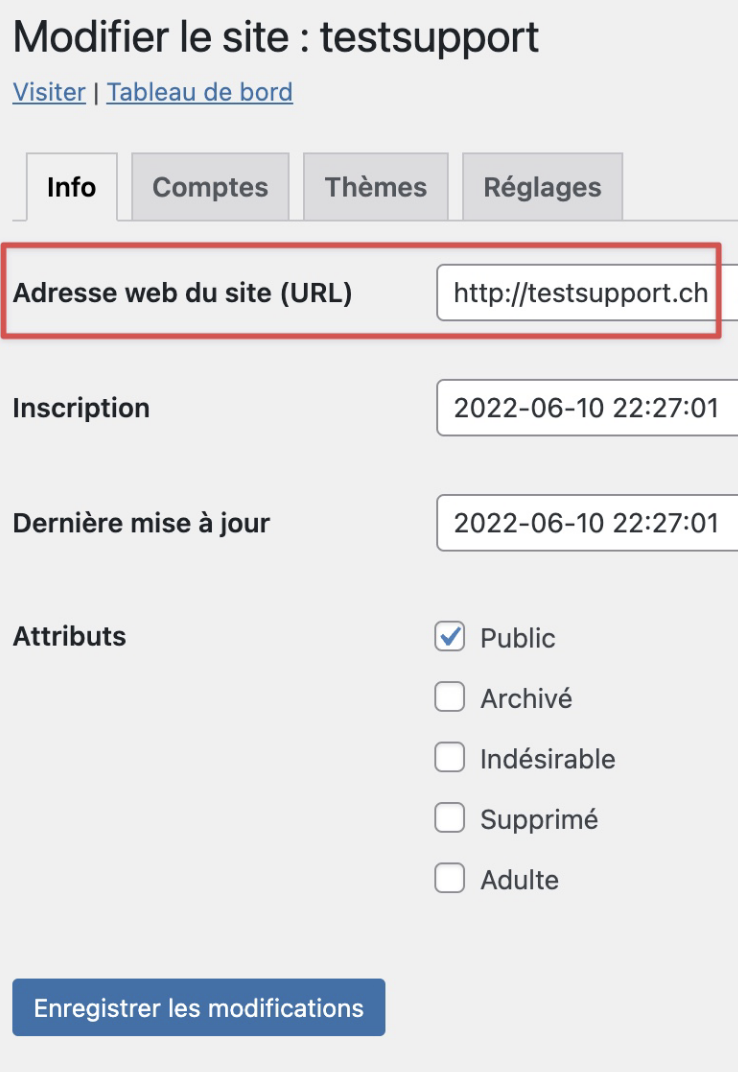Image resolution: width=738 pixels, height=1072 pixels.
Task: Toggle the Adulte checkbox
Action: coord(450,880)
